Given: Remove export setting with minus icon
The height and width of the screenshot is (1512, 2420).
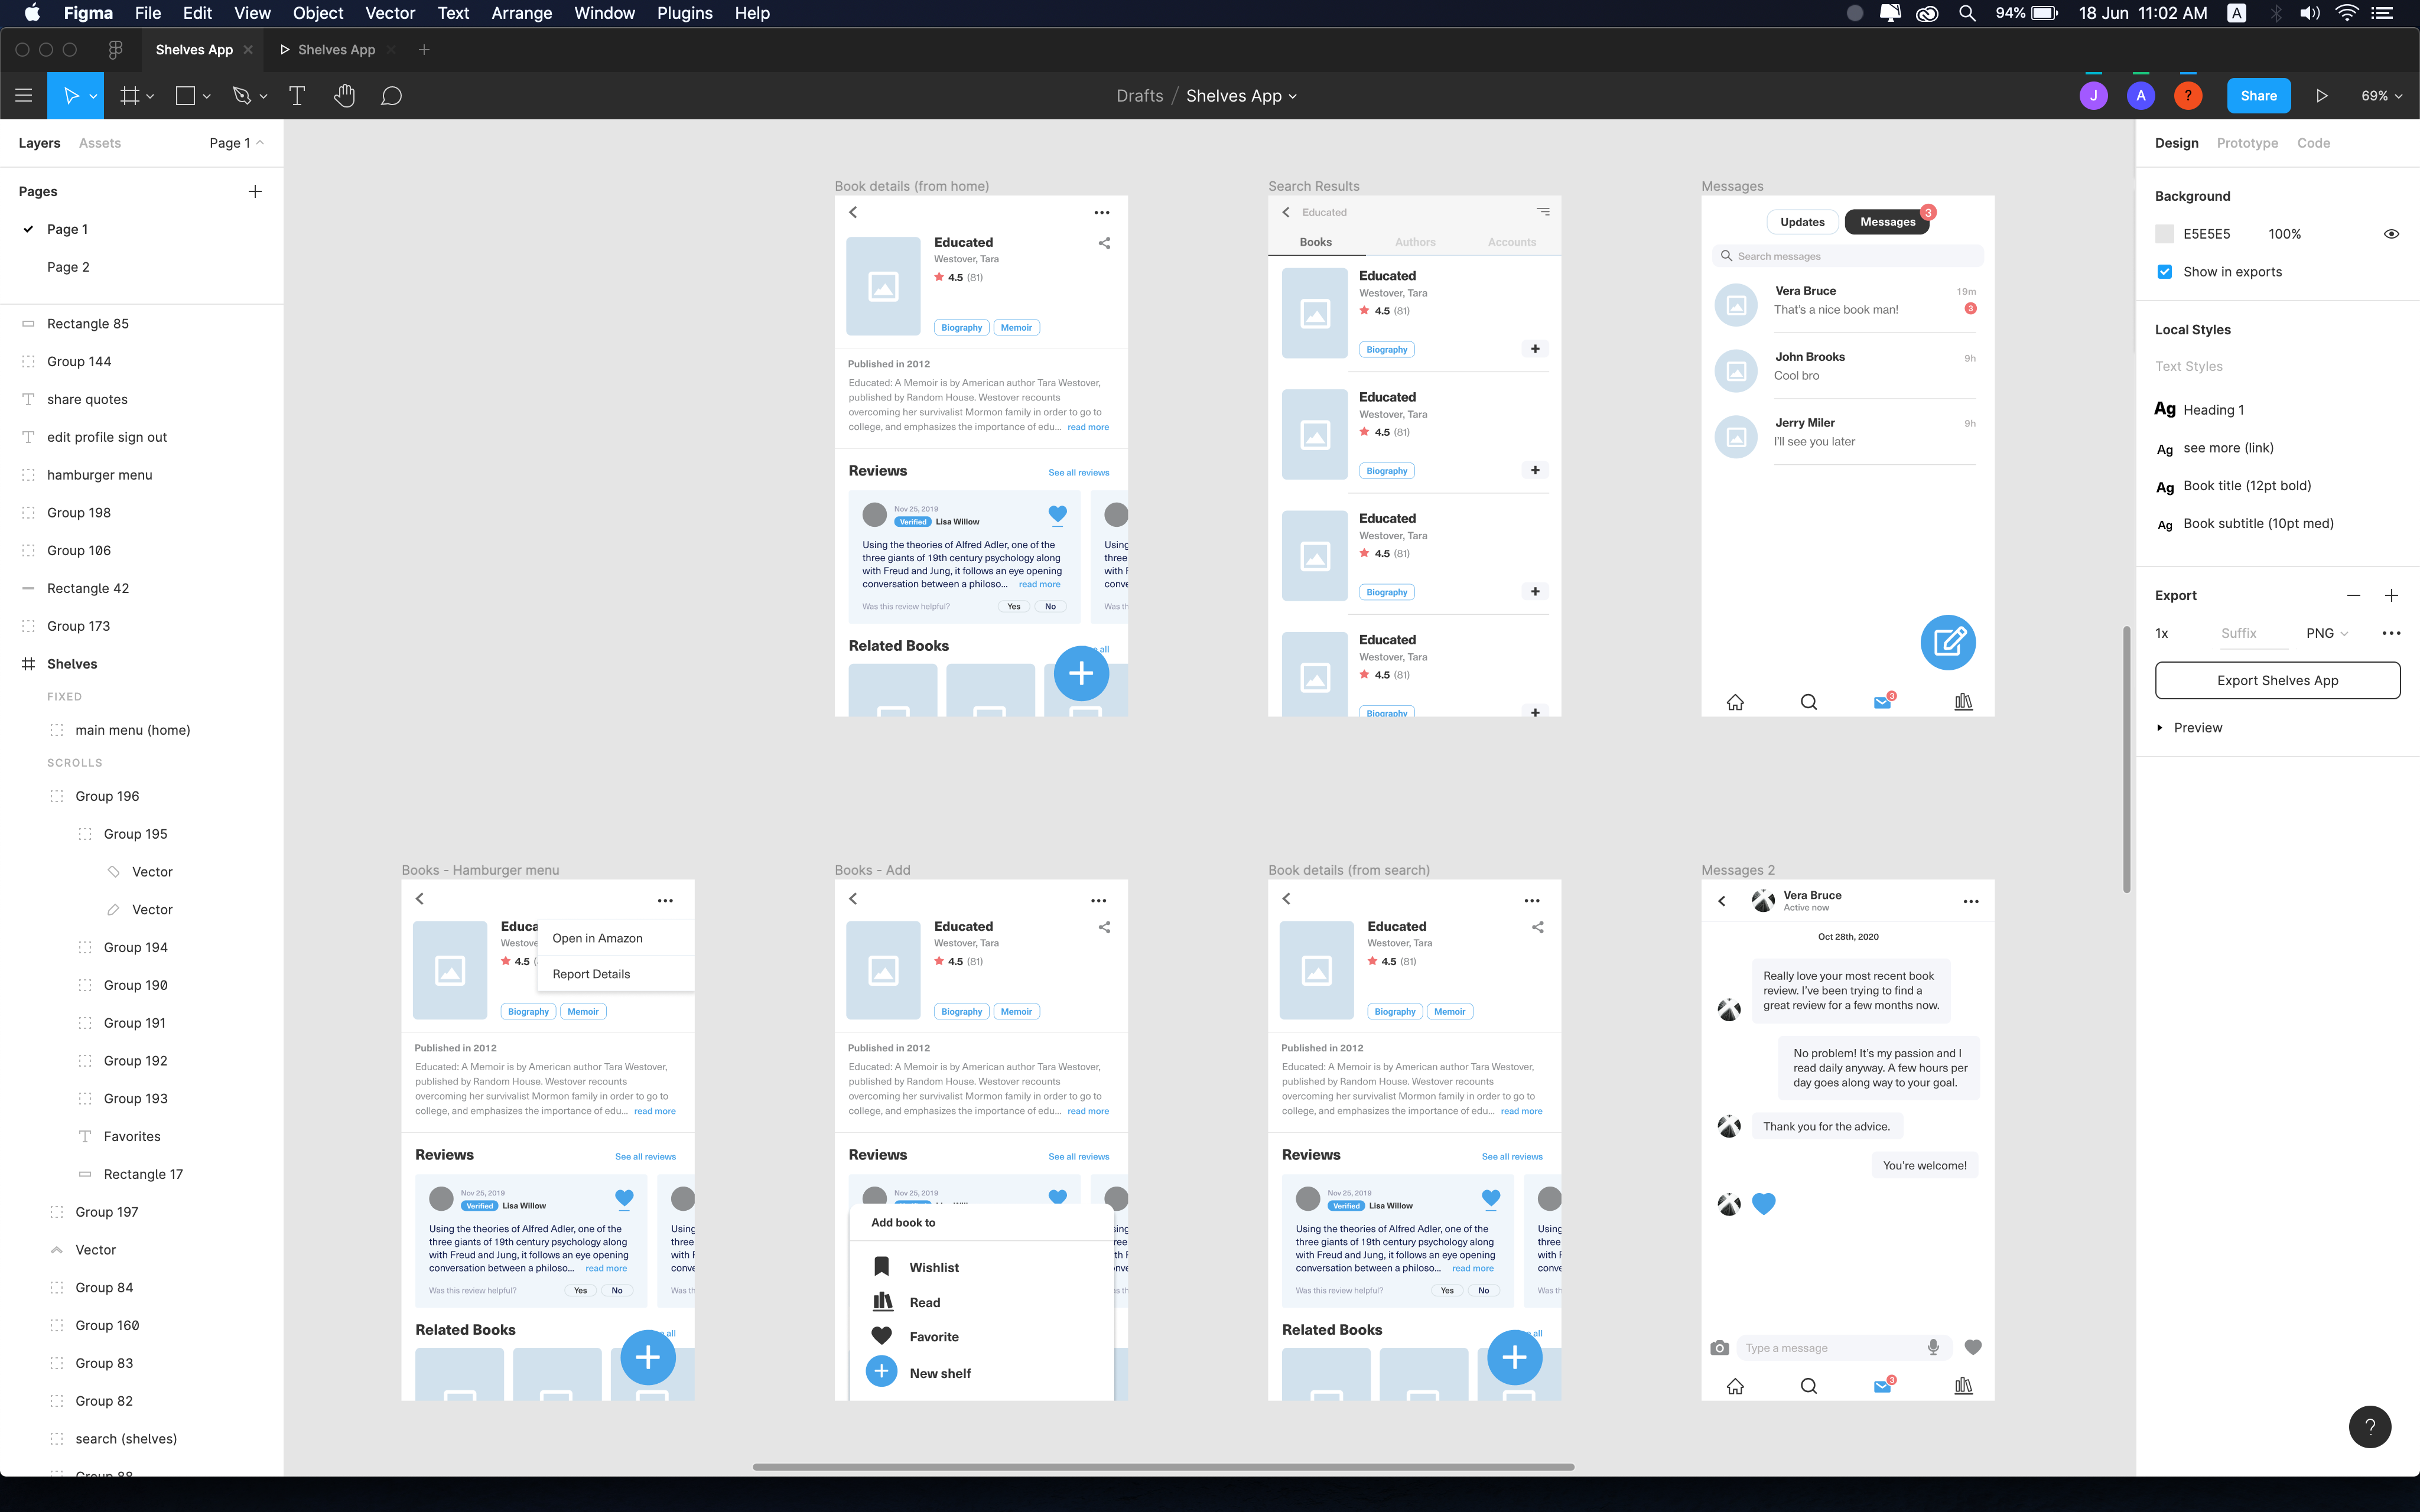Looking at the screenshot, I should (x=2353, y=595).
